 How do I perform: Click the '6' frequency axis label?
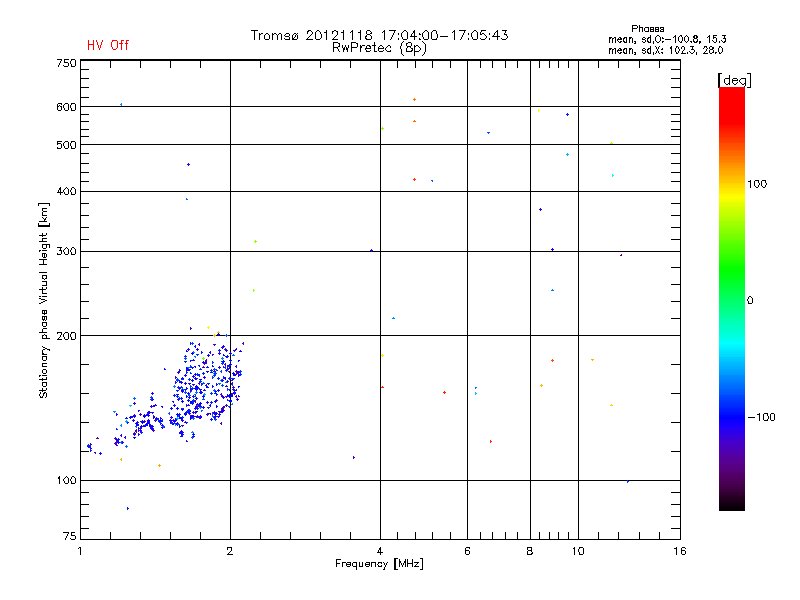[467, 551]
